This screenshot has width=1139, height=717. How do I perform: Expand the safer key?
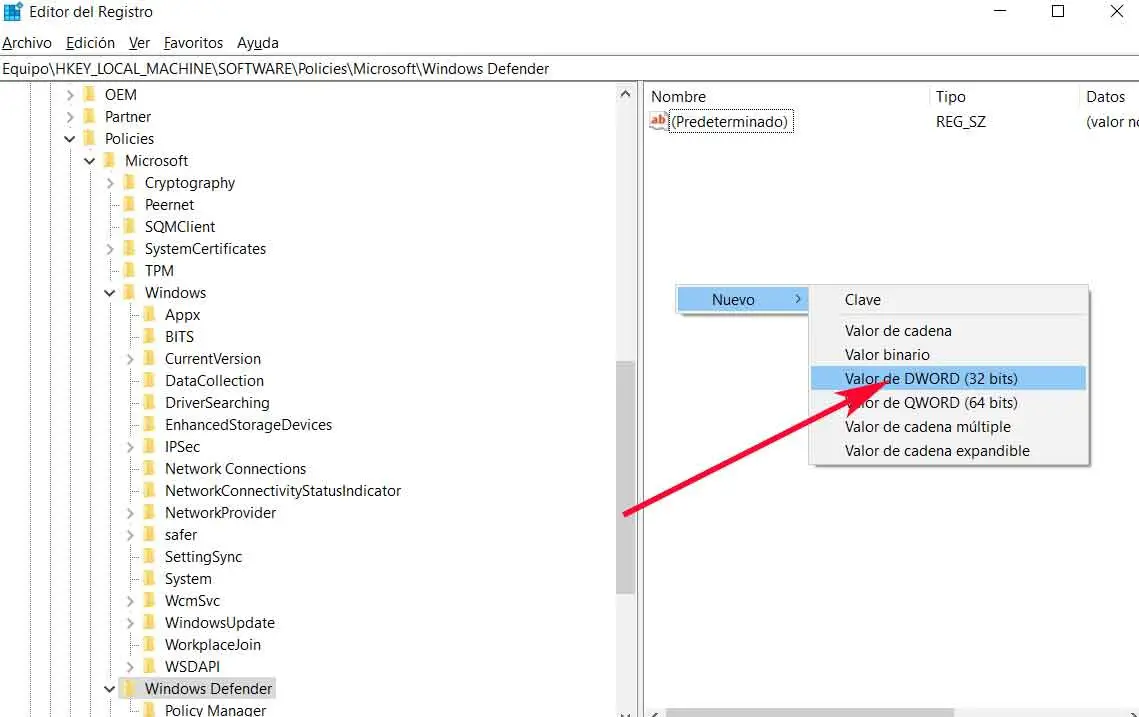130,535
